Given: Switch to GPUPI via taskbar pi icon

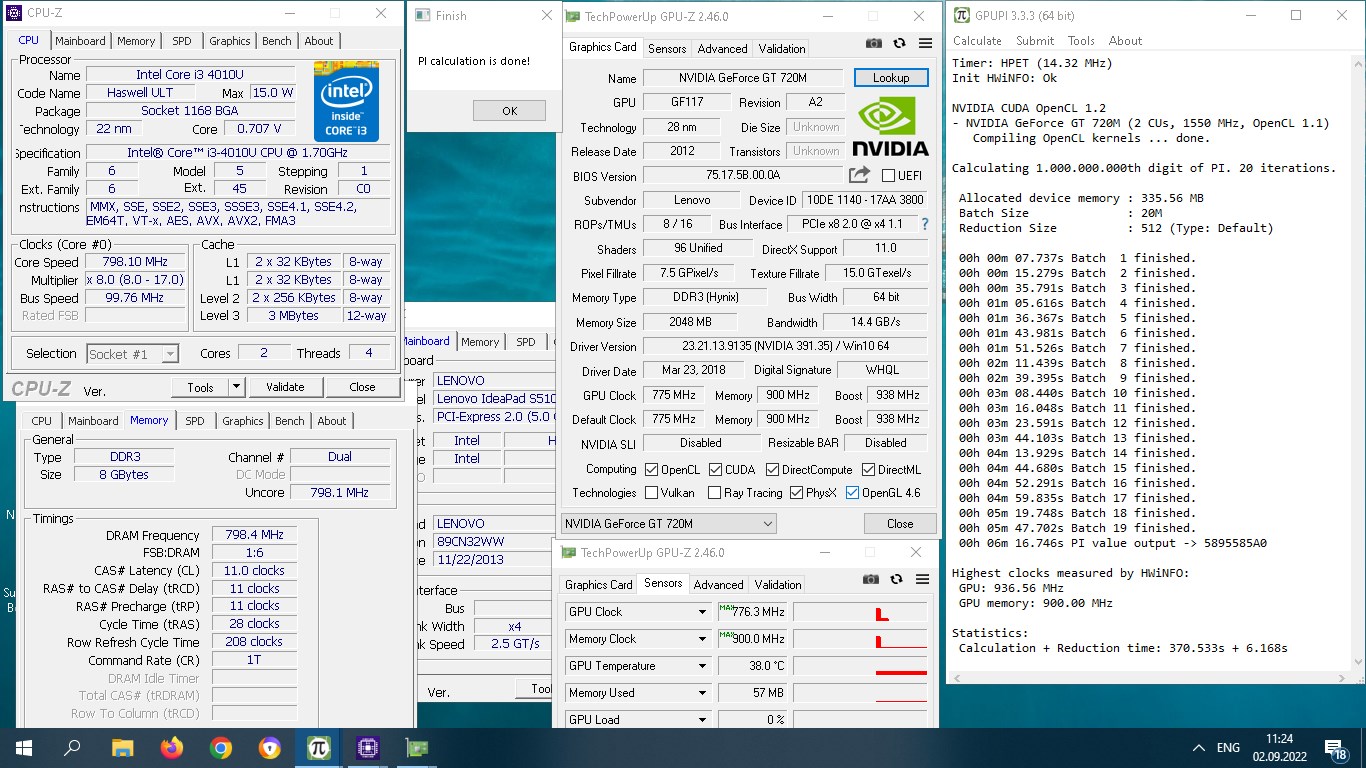Looking at the screenshot, I should tap(319, 747).
